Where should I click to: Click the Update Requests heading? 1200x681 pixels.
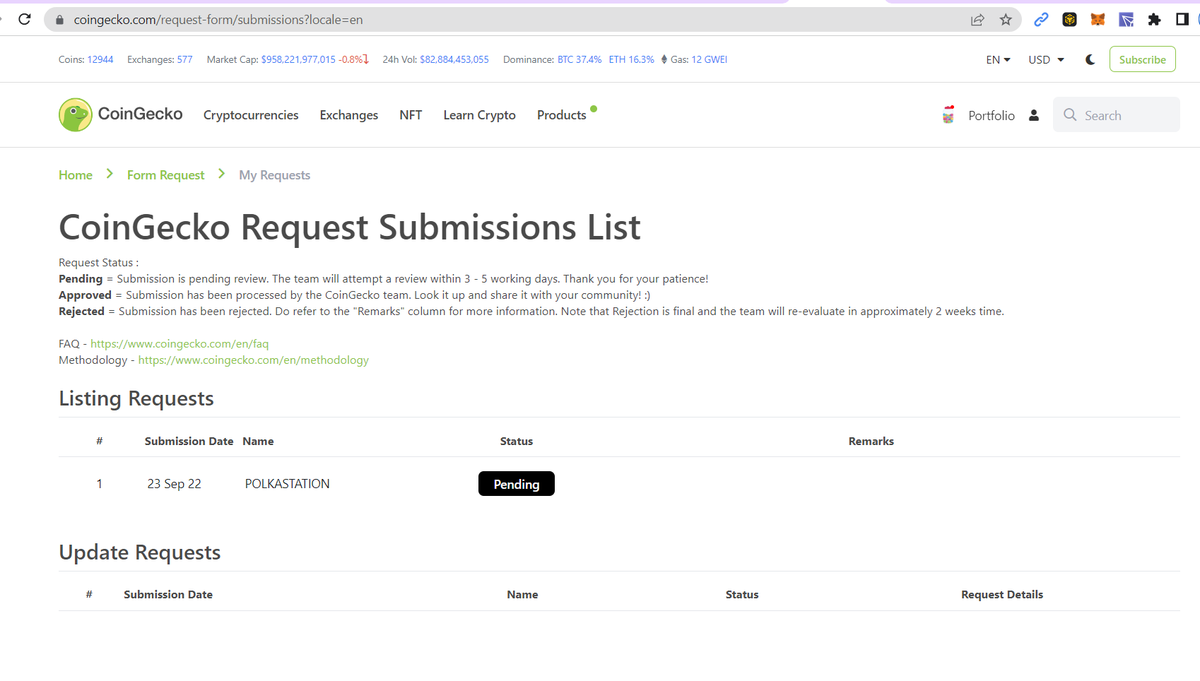tap(140, 552)
